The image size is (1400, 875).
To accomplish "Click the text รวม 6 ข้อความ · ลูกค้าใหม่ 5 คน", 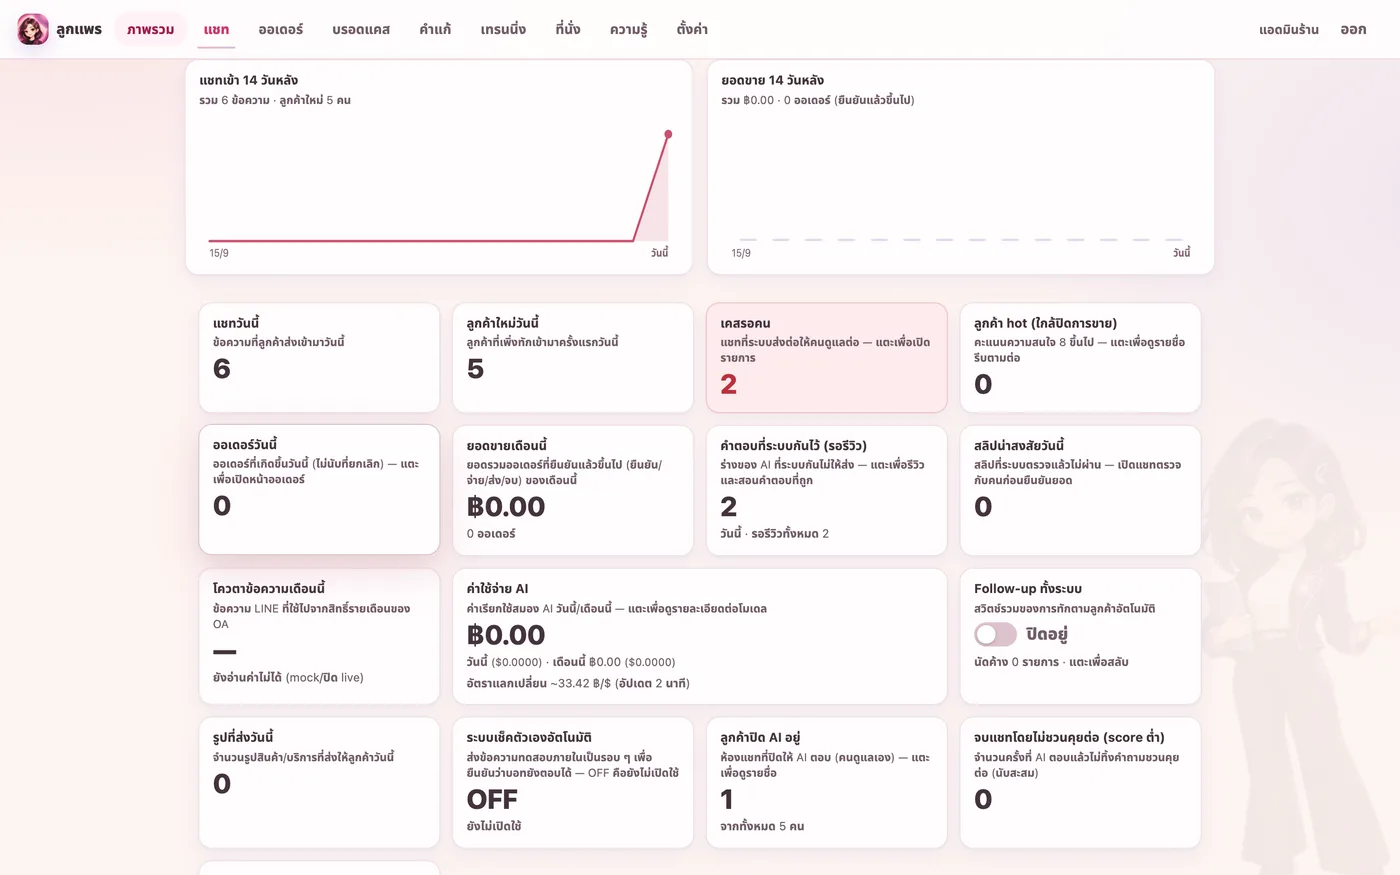I will [275, 100].
